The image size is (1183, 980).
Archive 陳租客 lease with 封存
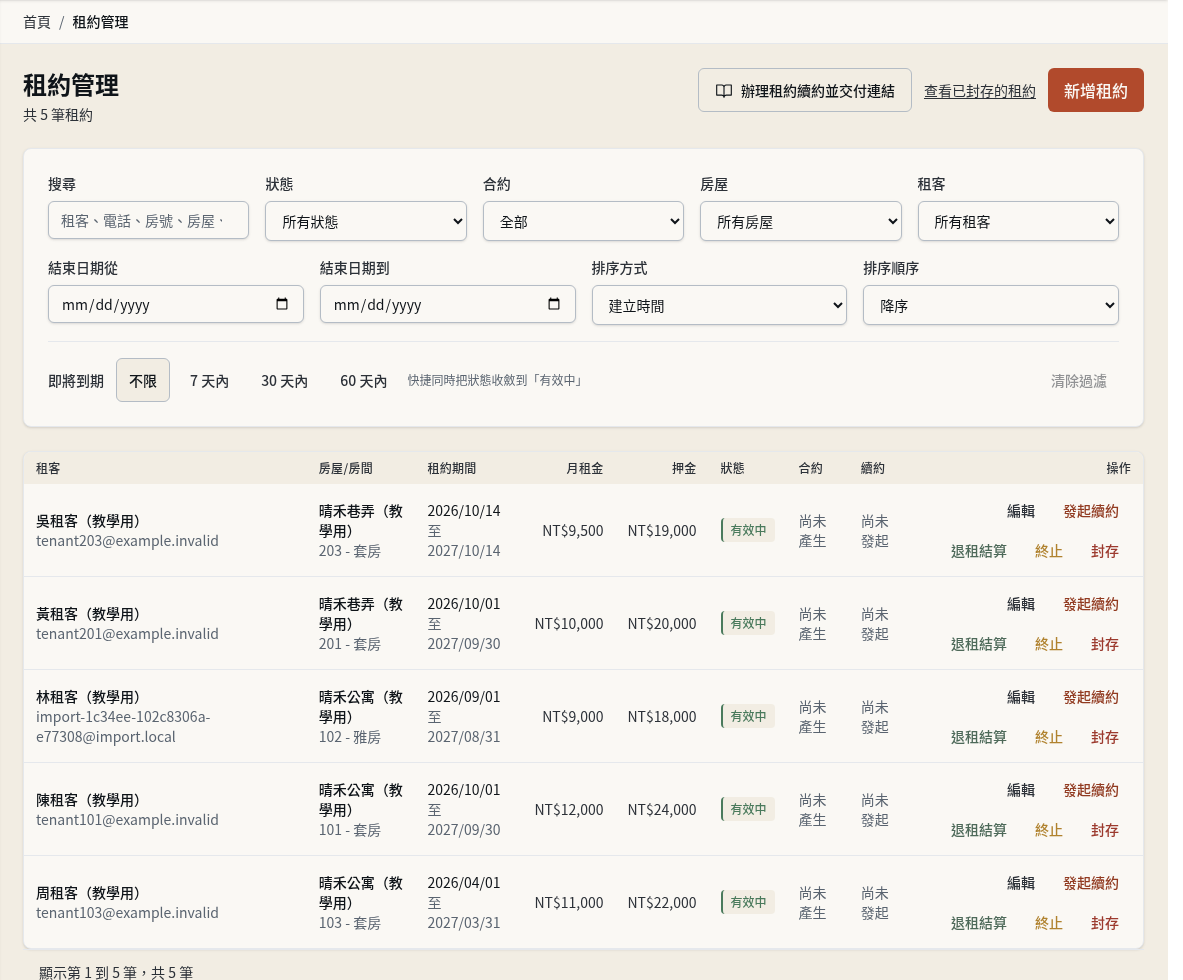point(1105,830)
